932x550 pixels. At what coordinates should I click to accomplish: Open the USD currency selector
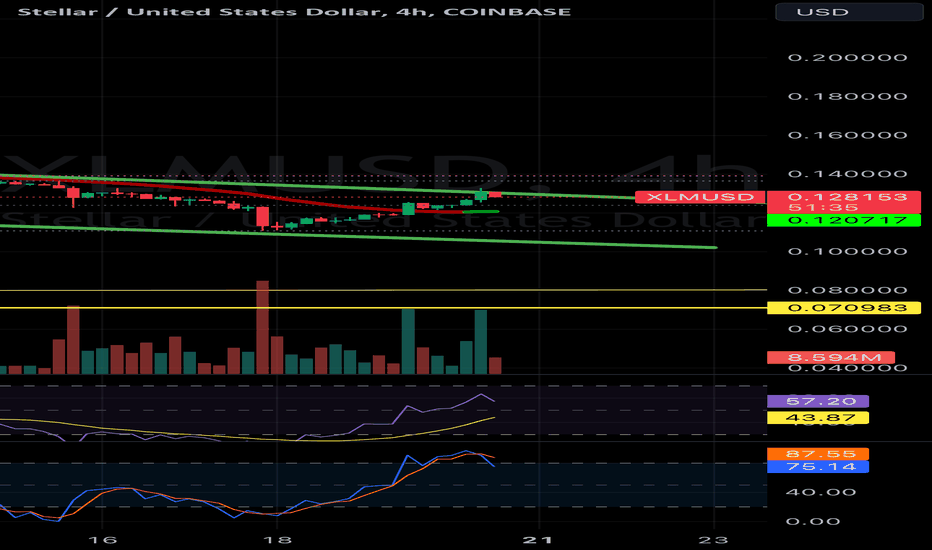(849, 12)
